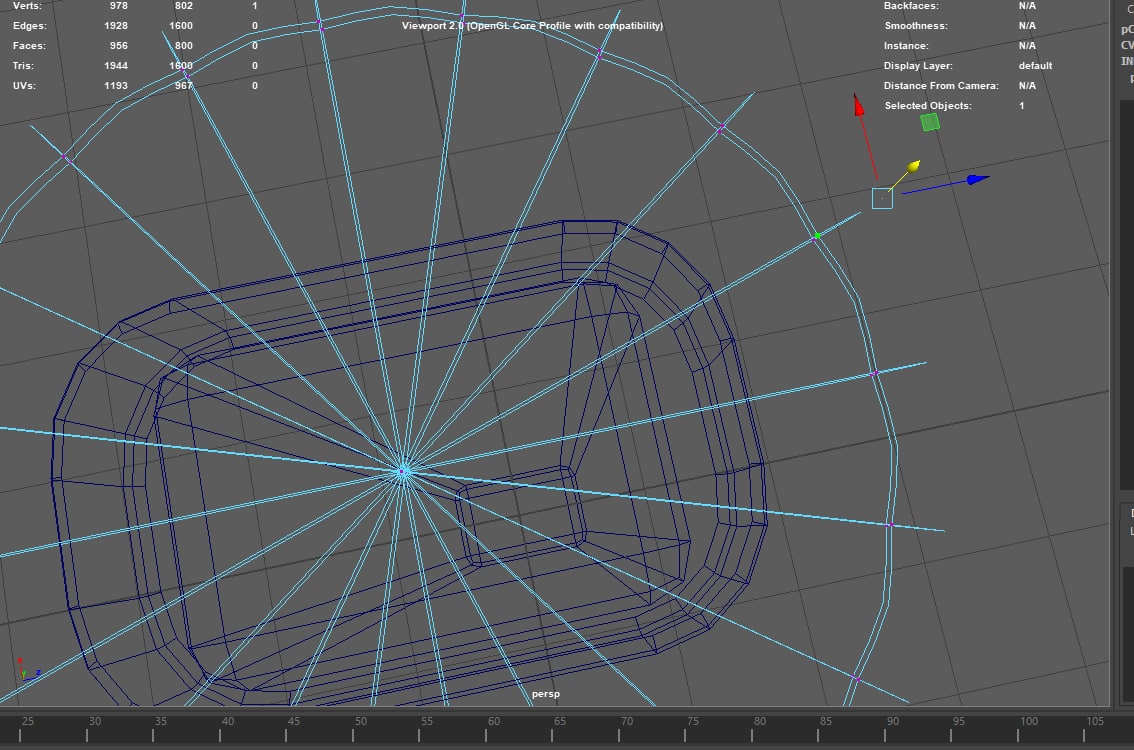Click the Edges label in the heads-up display
1134x750 pixels.
(x=30, y=25)
